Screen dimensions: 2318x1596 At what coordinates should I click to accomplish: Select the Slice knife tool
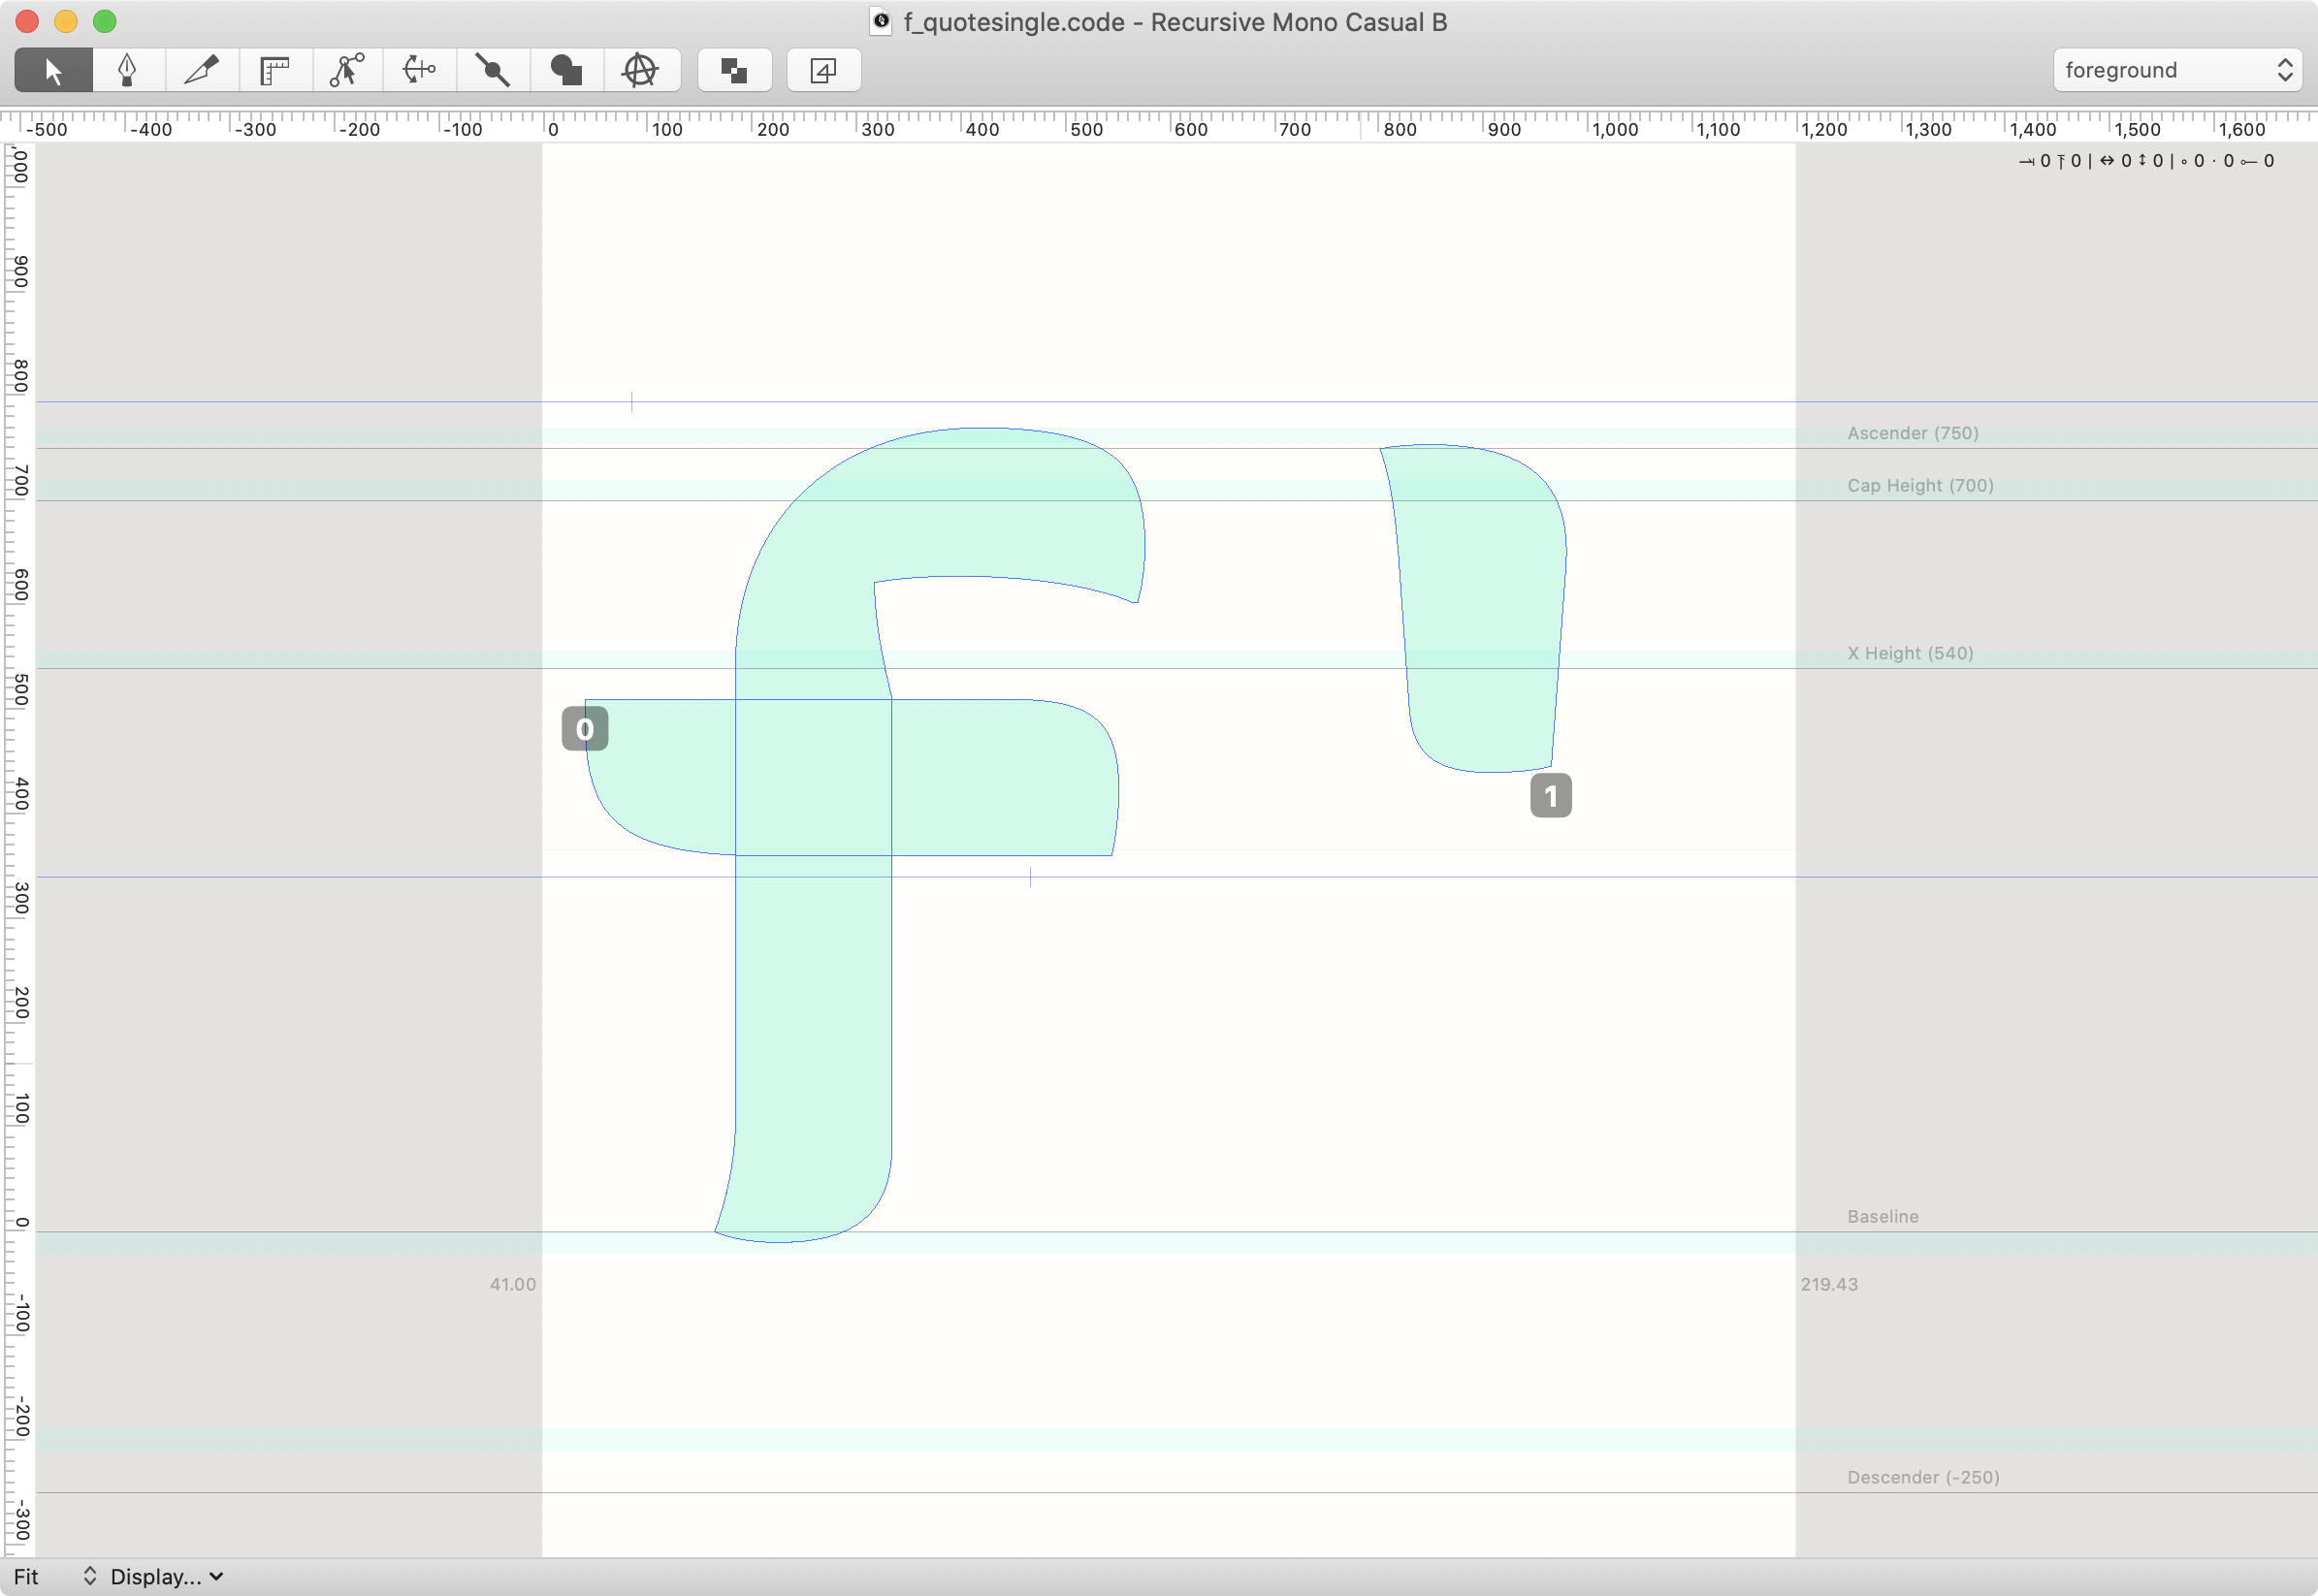point(202,70)
